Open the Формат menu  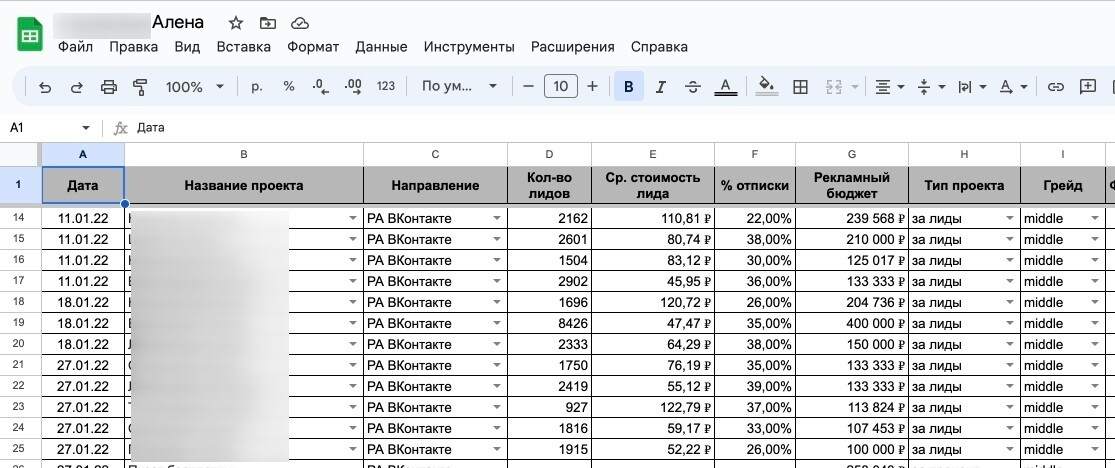[x=313, y=47]
